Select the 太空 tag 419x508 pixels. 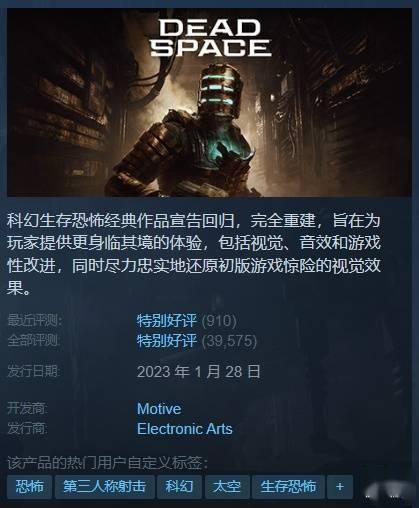pos(227,487)
